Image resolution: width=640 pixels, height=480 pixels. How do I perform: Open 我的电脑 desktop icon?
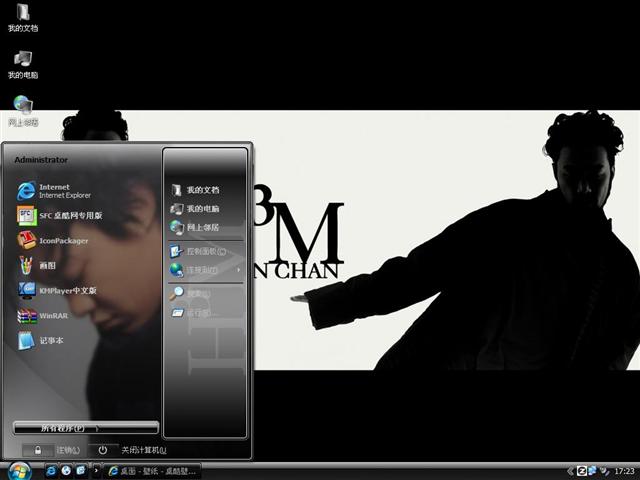point(23,64)
